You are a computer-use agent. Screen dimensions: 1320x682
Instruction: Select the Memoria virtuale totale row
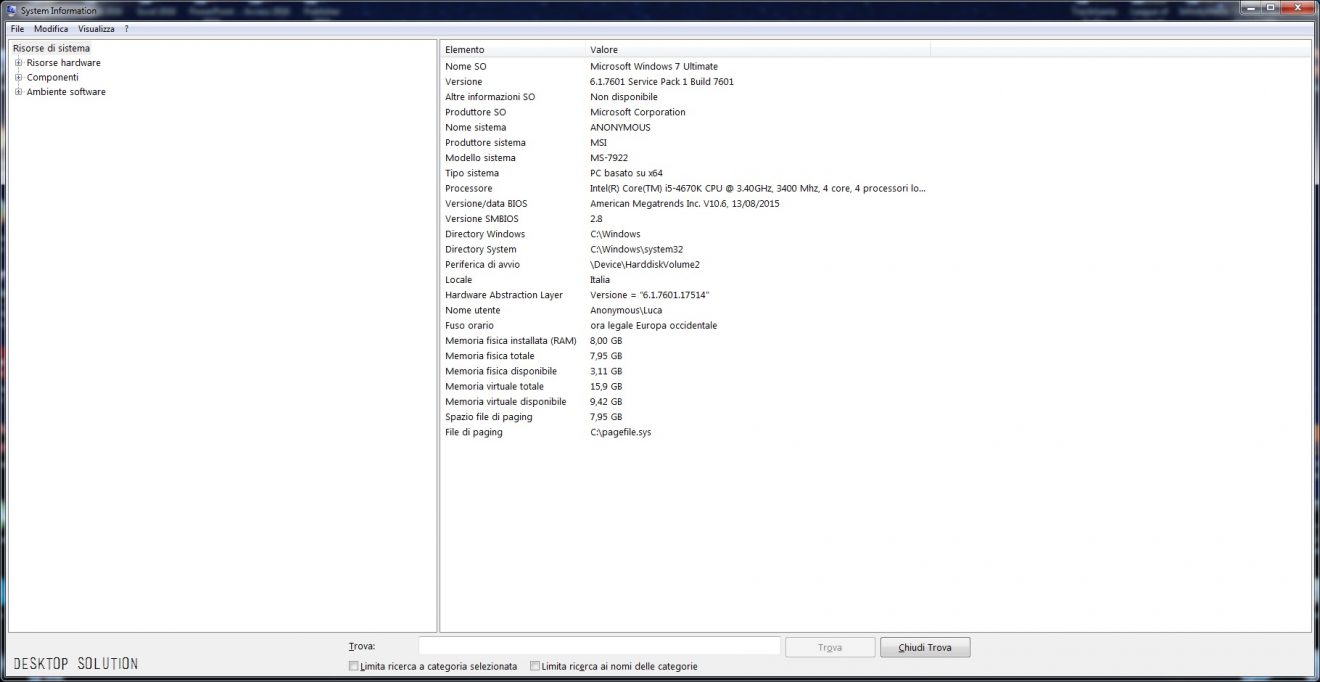pos(685,386)
